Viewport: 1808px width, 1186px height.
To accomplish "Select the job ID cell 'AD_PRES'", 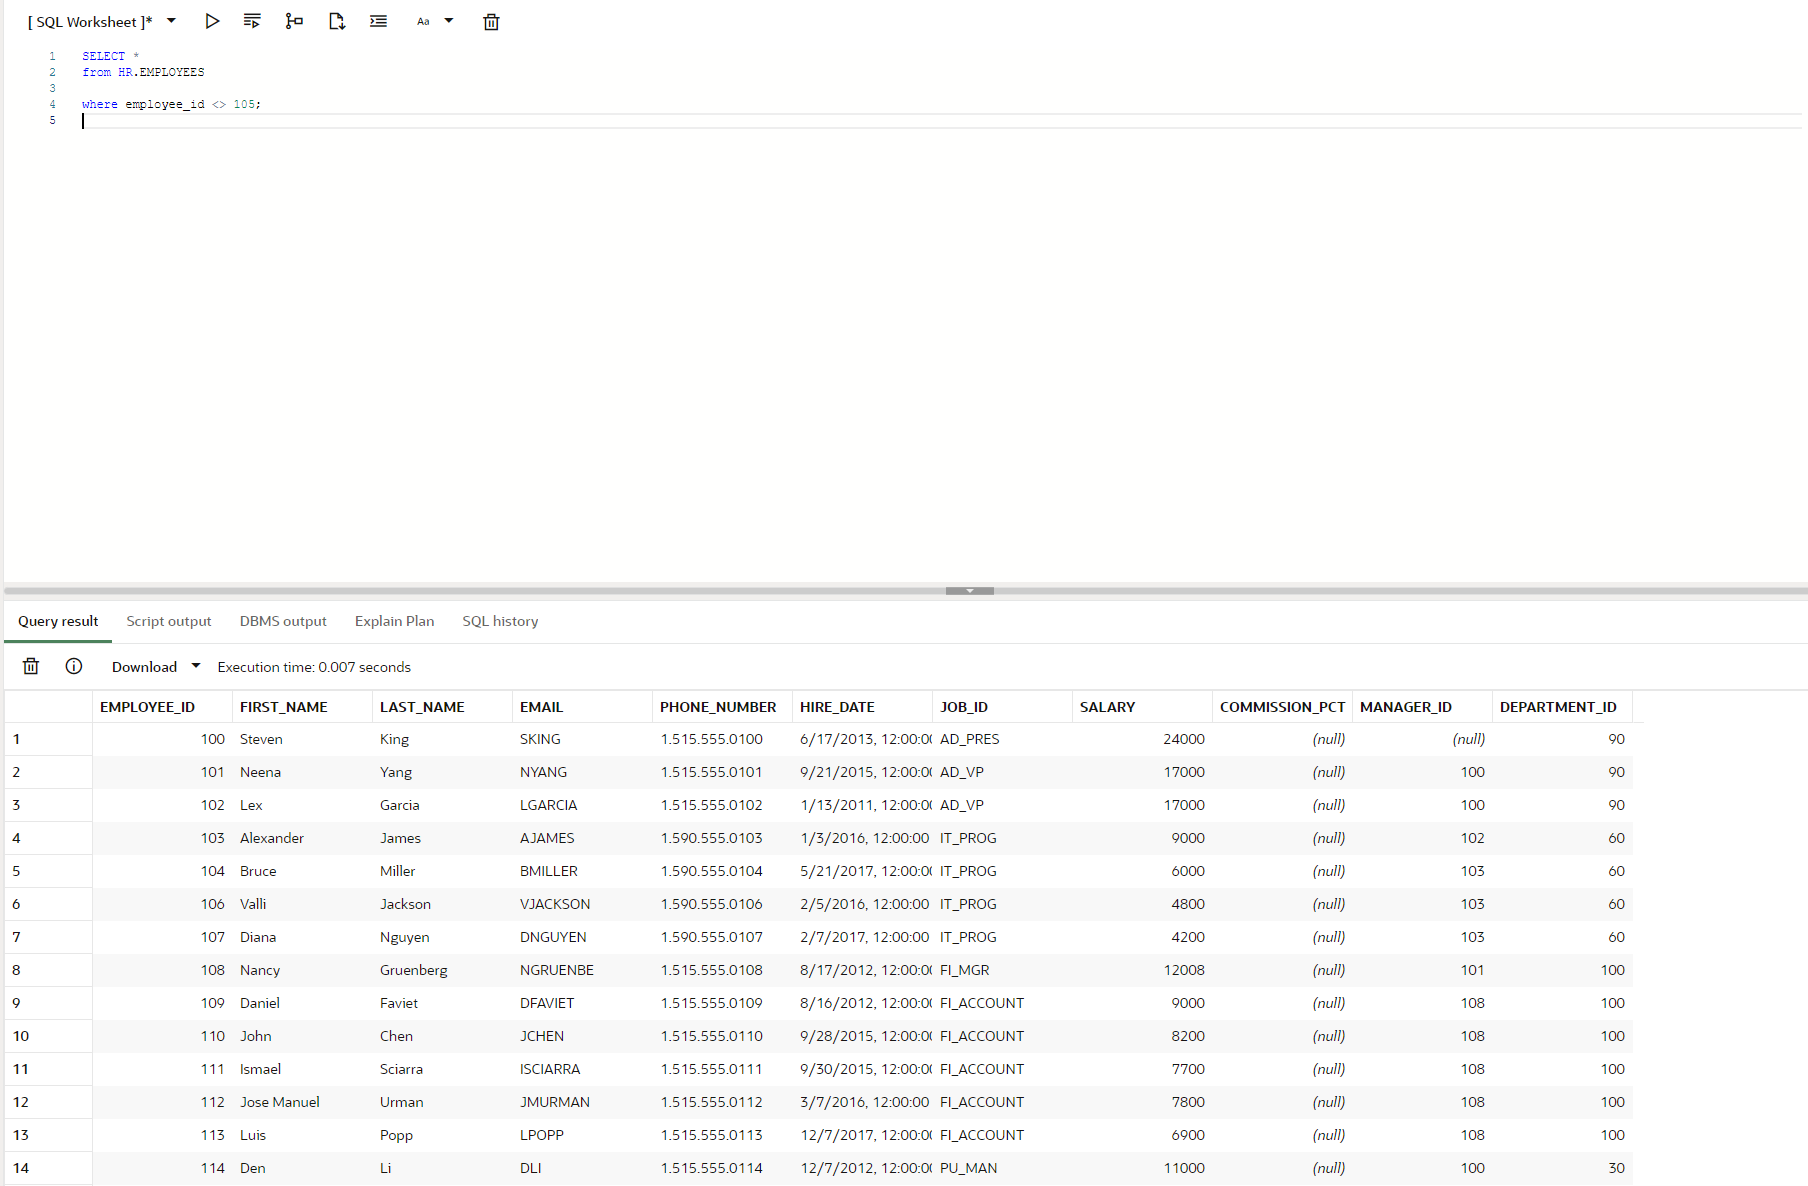I will [x=1002, y=739].
